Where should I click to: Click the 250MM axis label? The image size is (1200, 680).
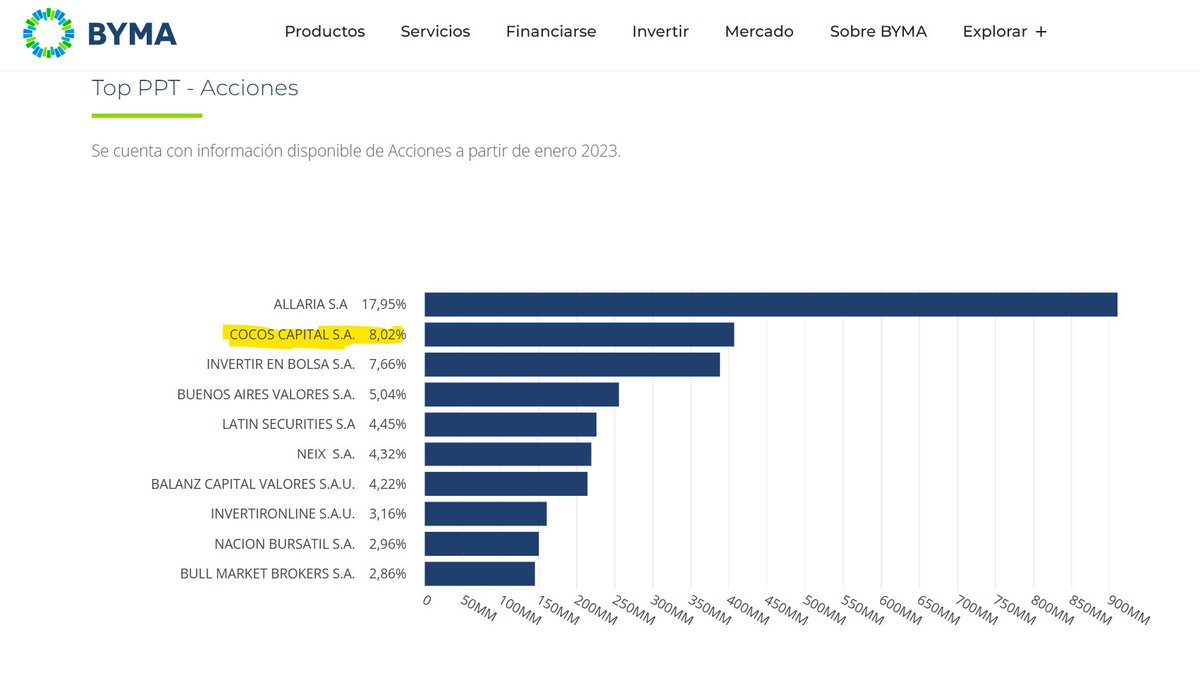click(636, 610)
